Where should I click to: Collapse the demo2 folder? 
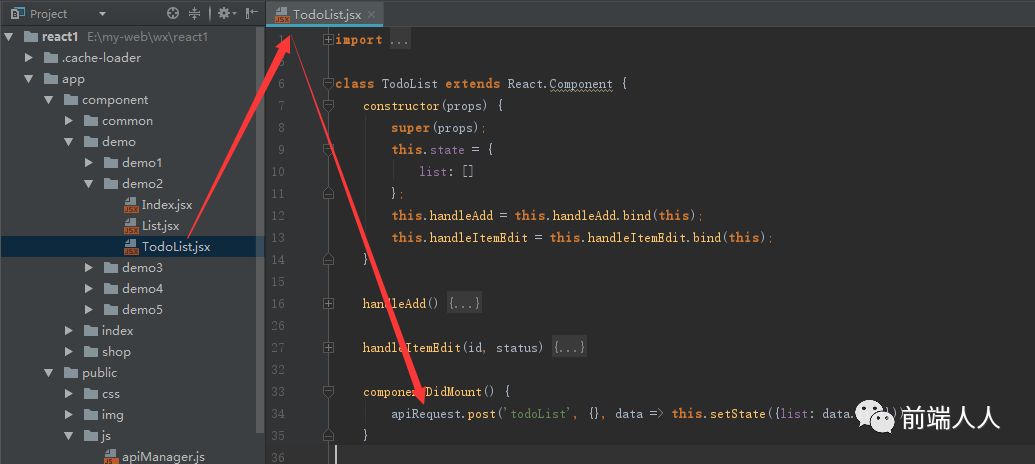[x=88, y=184]
